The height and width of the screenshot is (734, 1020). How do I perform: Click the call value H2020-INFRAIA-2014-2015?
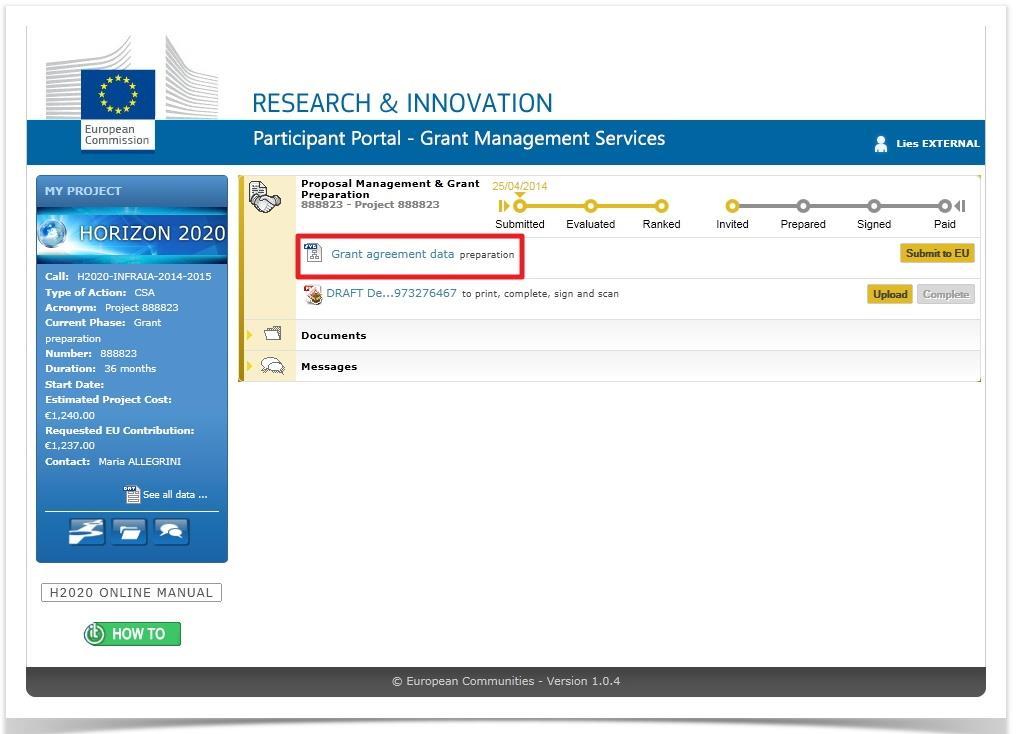[144, 276]
